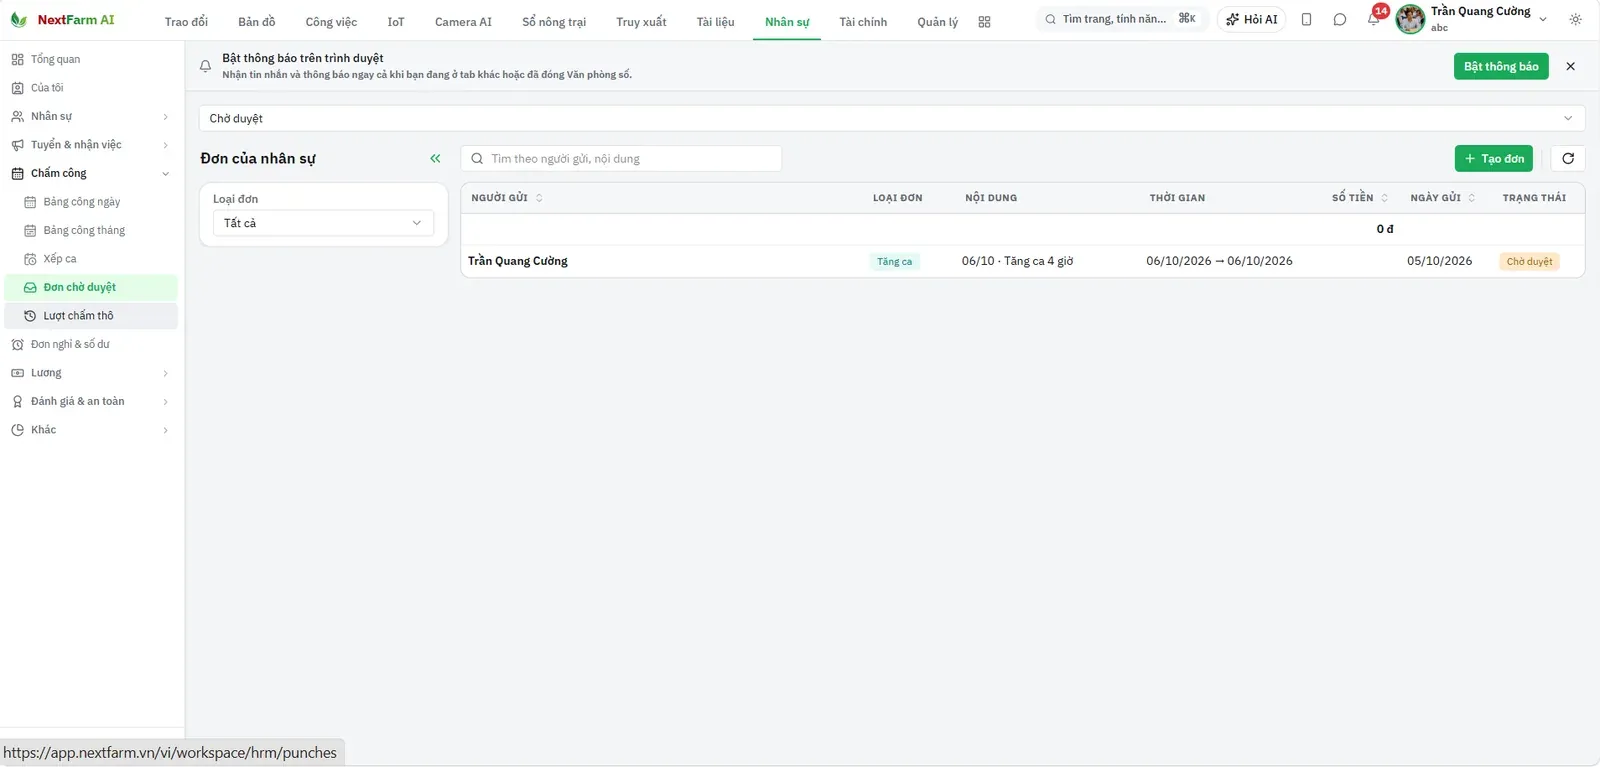Collapse the Đơn của nhân sự filter panel
The image size is (1600, 767).
(x=435, y=158)
